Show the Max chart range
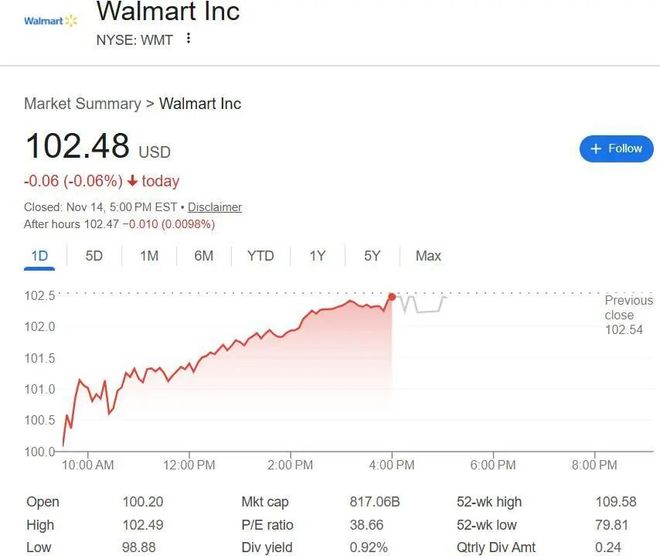Viewport: 660px width, 556px height. [428, 256]
